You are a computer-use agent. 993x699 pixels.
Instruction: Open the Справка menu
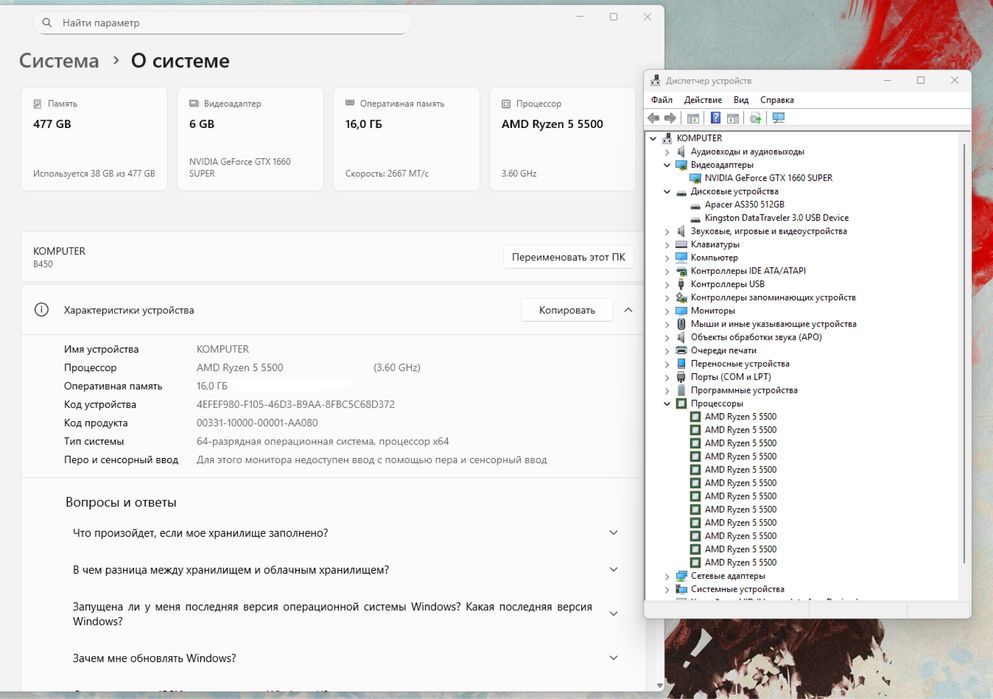pyautogui.click(x=777, y=99)
